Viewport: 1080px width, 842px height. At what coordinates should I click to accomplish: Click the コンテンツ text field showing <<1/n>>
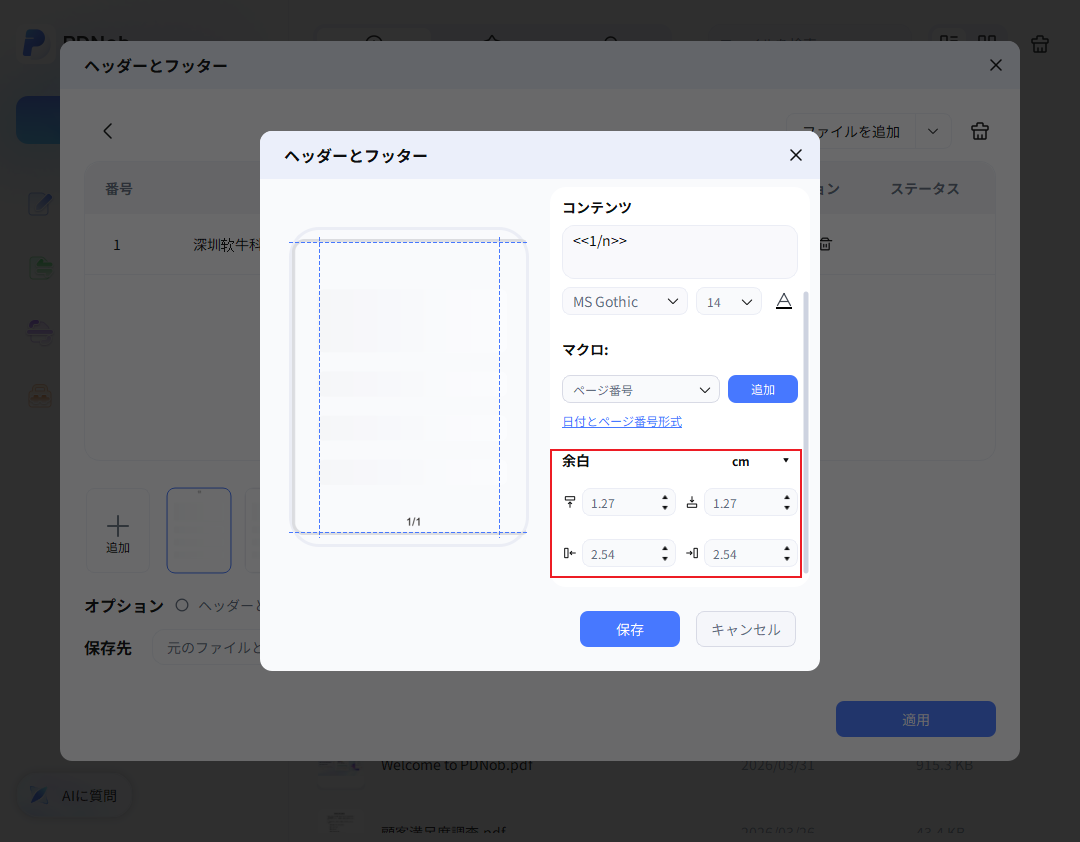[x=679, y=251]
